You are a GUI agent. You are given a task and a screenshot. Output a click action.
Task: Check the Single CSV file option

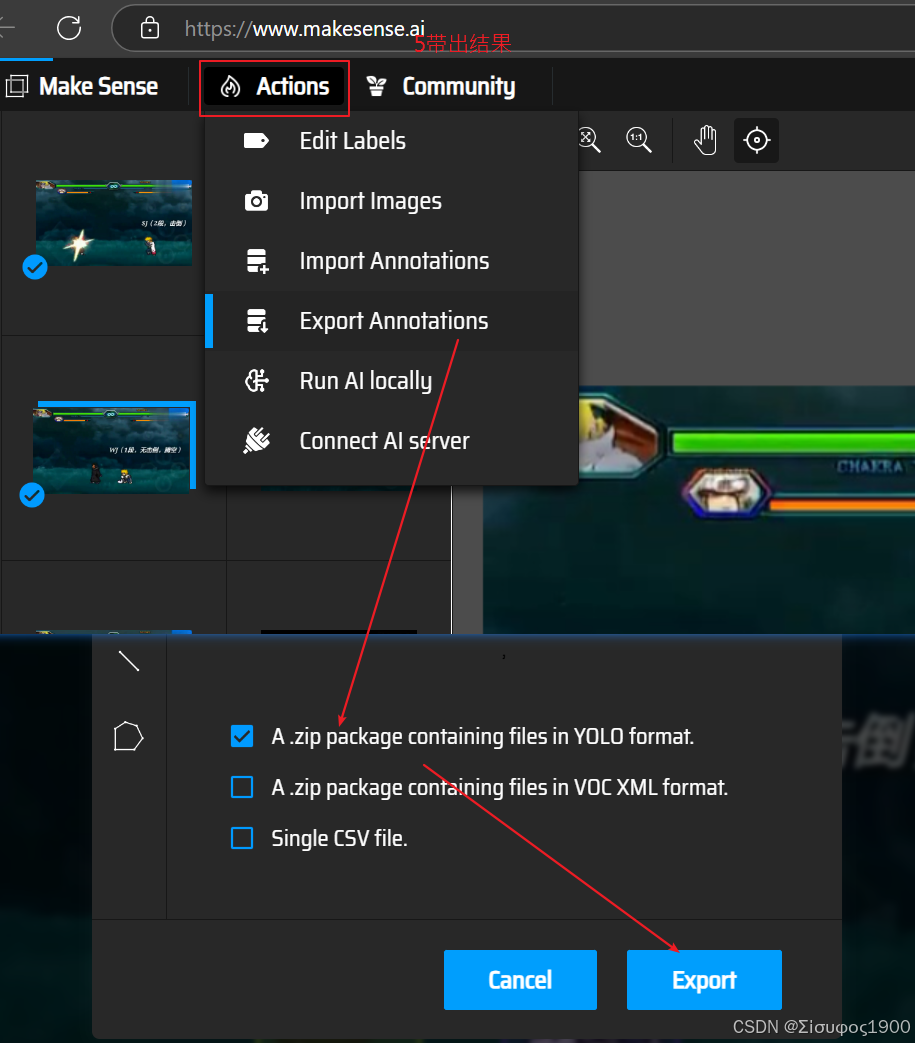pyautogui.click(x=242, y=838)
